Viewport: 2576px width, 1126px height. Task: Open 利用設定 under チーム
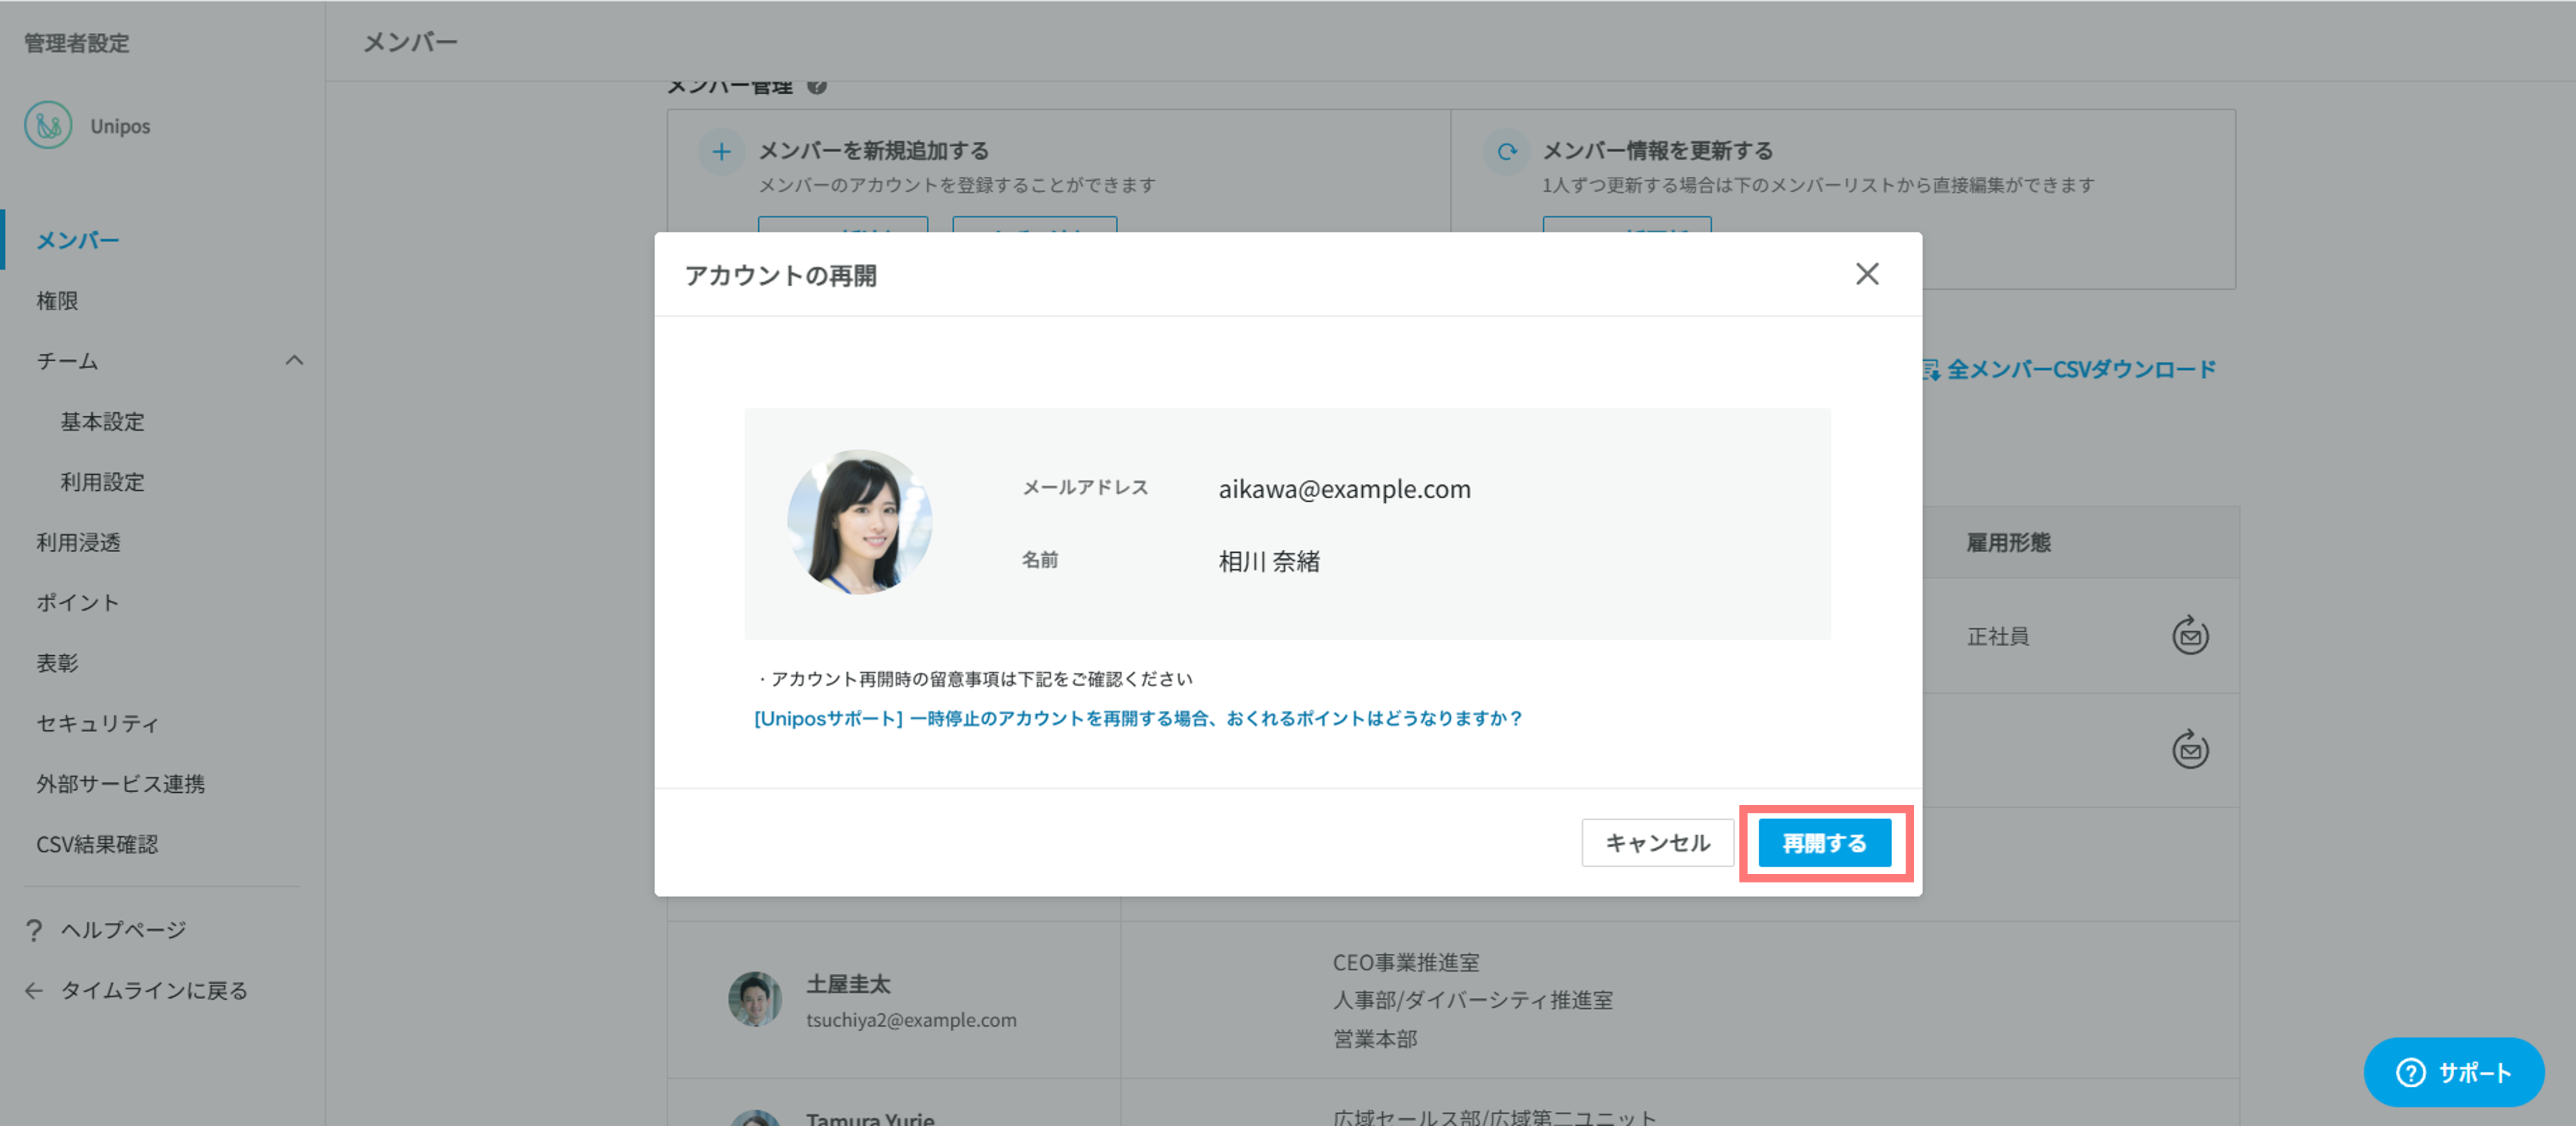click(102, 481)
